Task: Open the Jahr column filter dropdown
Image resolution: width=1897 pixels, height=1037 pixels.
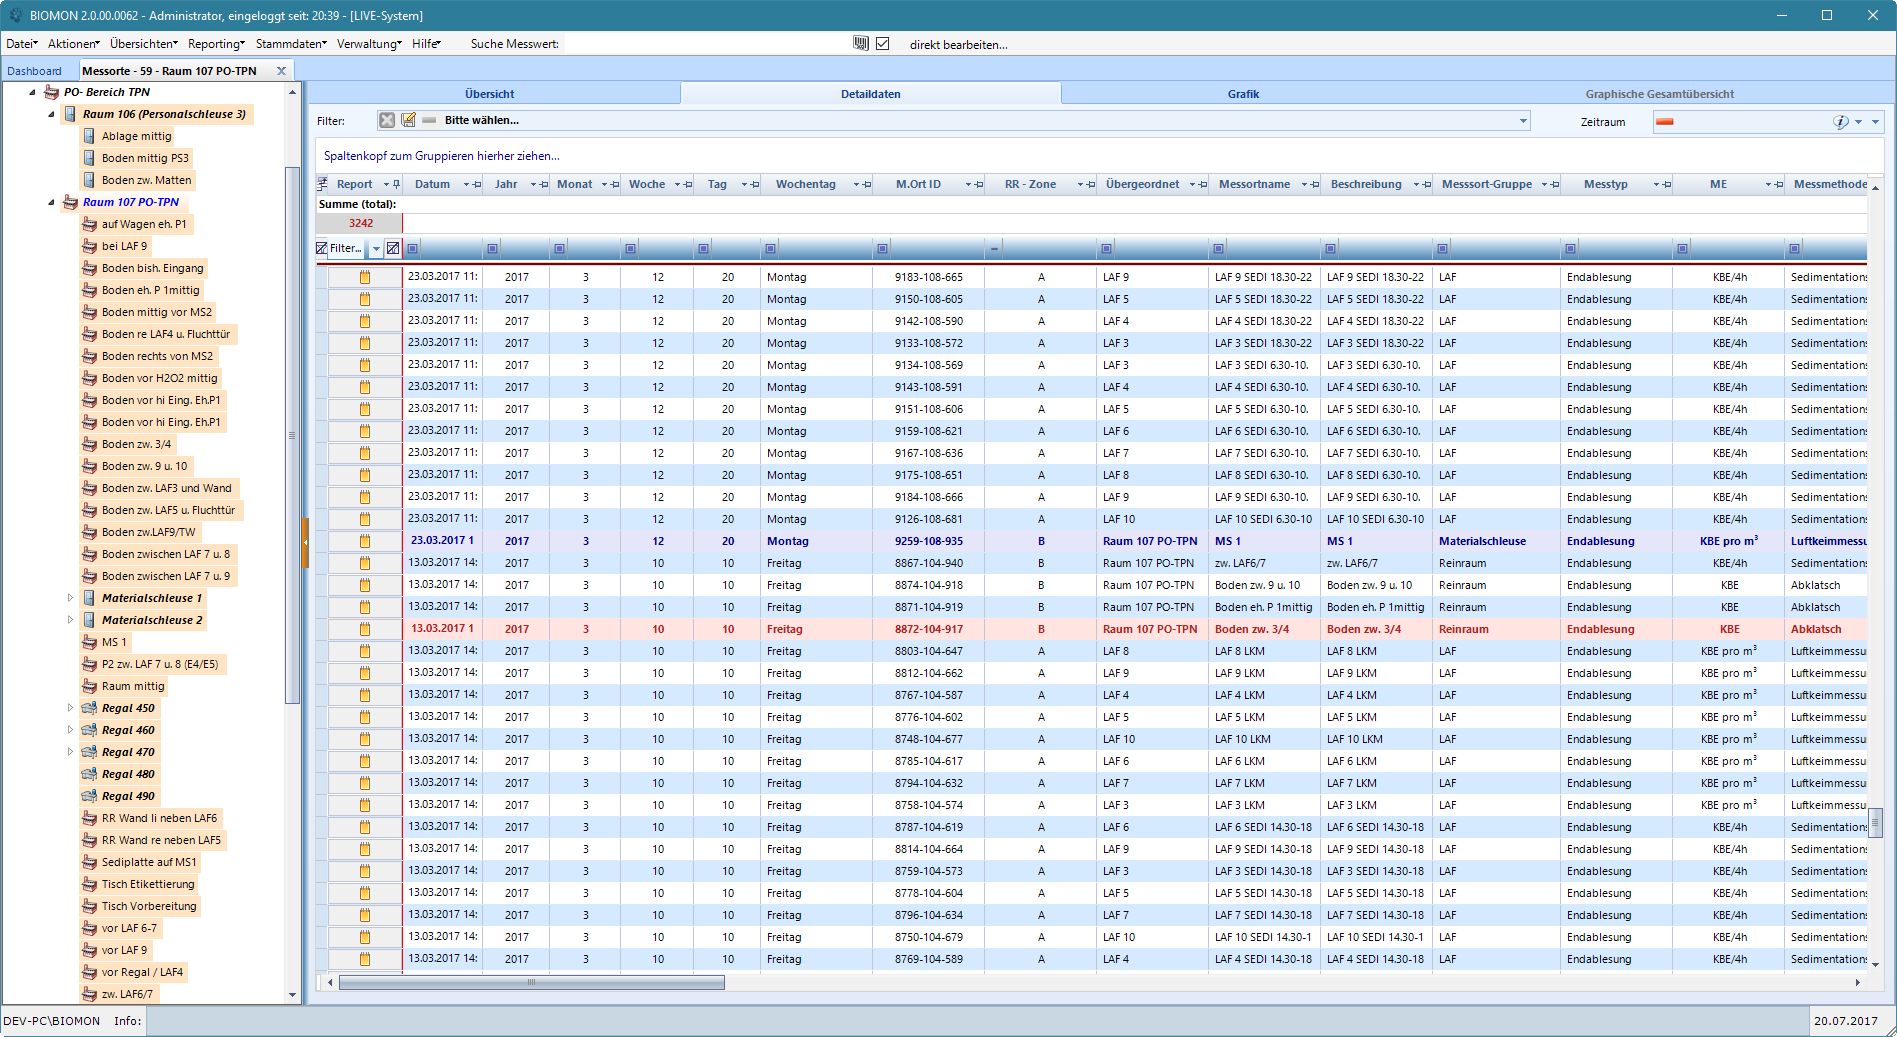Action: pyautogui.click(x=533, y=184)
